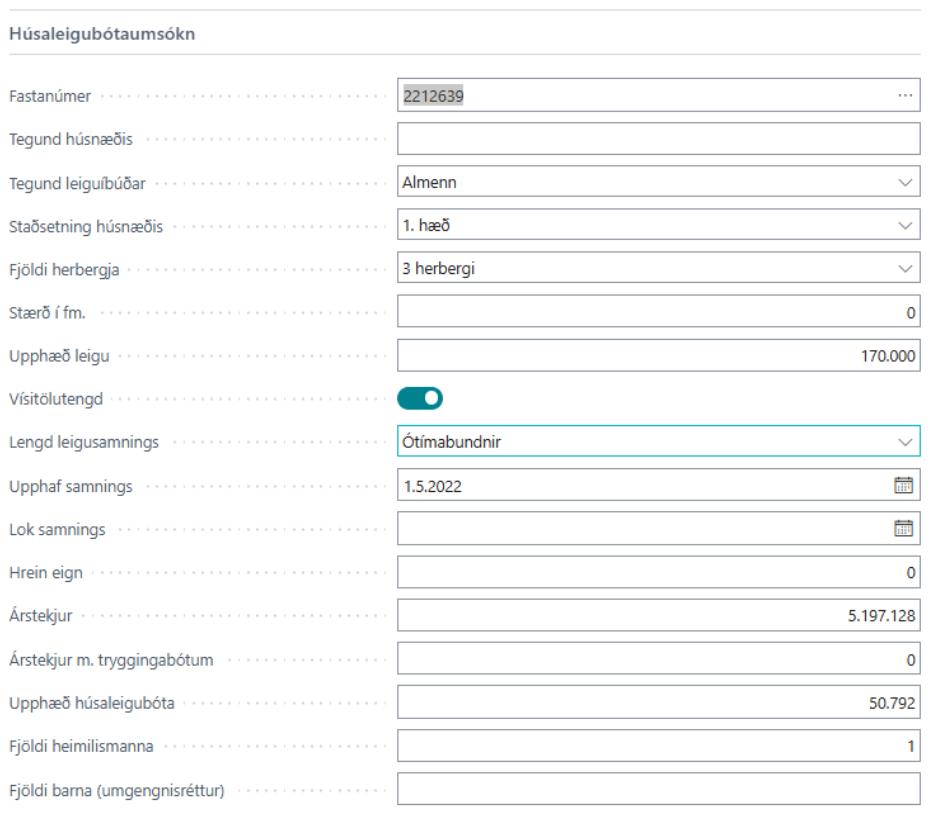Toggle the Vísitölutengd switch off
Viewport: 933px width, 817px height.
coord(420,399)
